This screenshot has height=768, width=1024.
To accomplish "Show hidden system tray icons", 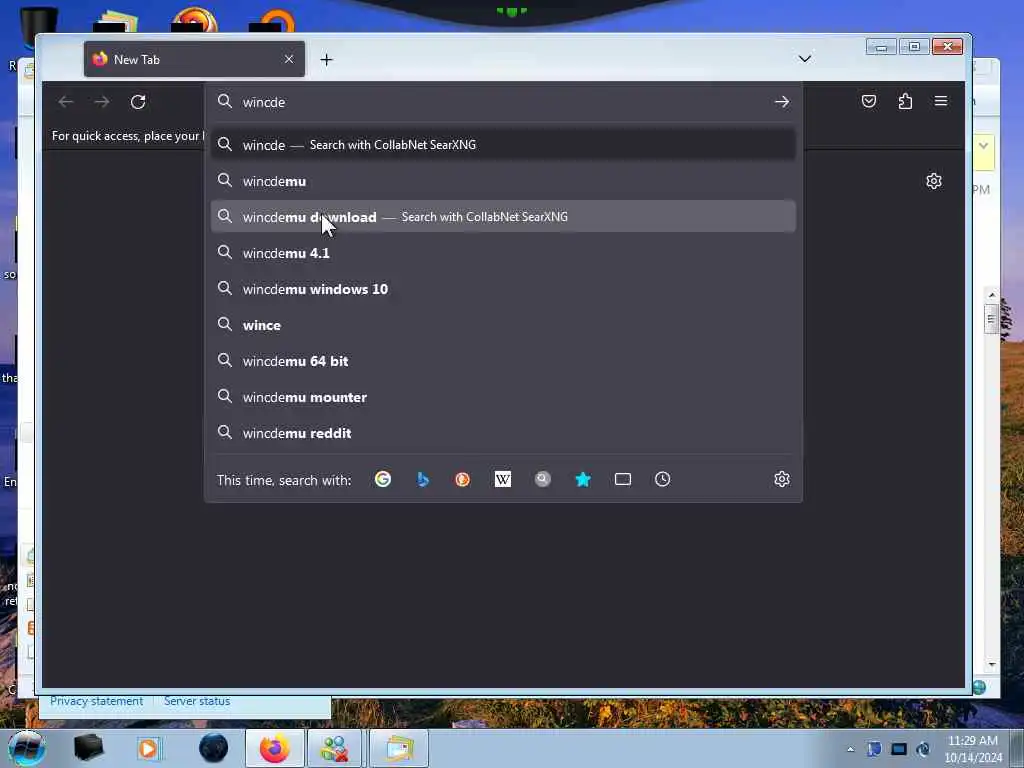I will tap(850, 749).
